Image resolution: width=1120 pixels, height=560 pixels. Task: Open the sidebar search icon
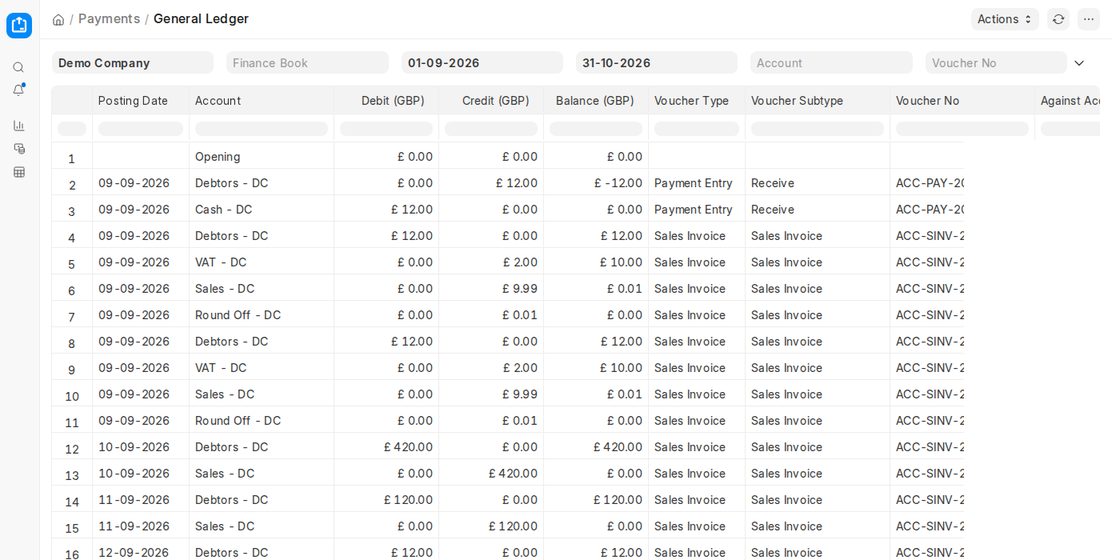[x=19, y=67]
